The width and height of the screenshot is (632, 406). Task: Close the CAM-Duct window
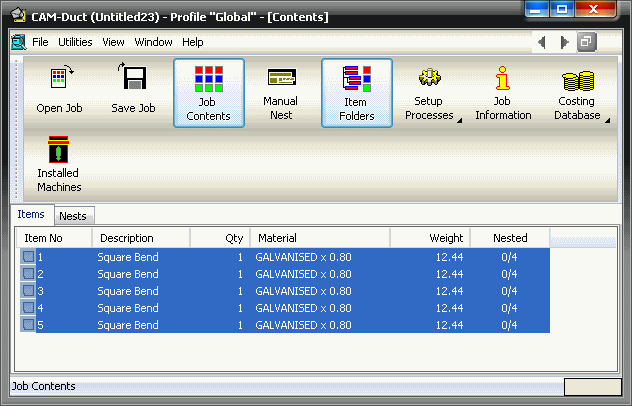pyautogui.click(x=595, y=9)
